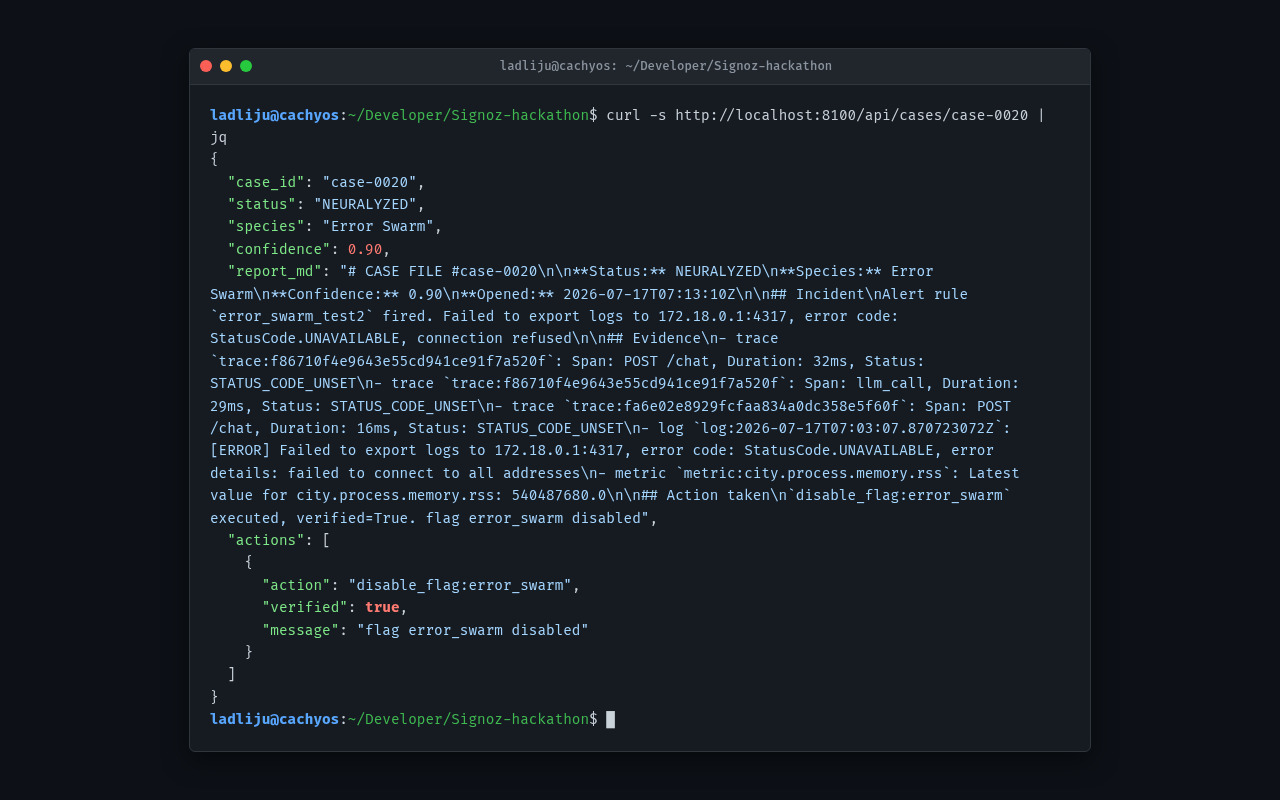Click the yellow minimize window button
1280x800 pixels.
tap(226, 66)
